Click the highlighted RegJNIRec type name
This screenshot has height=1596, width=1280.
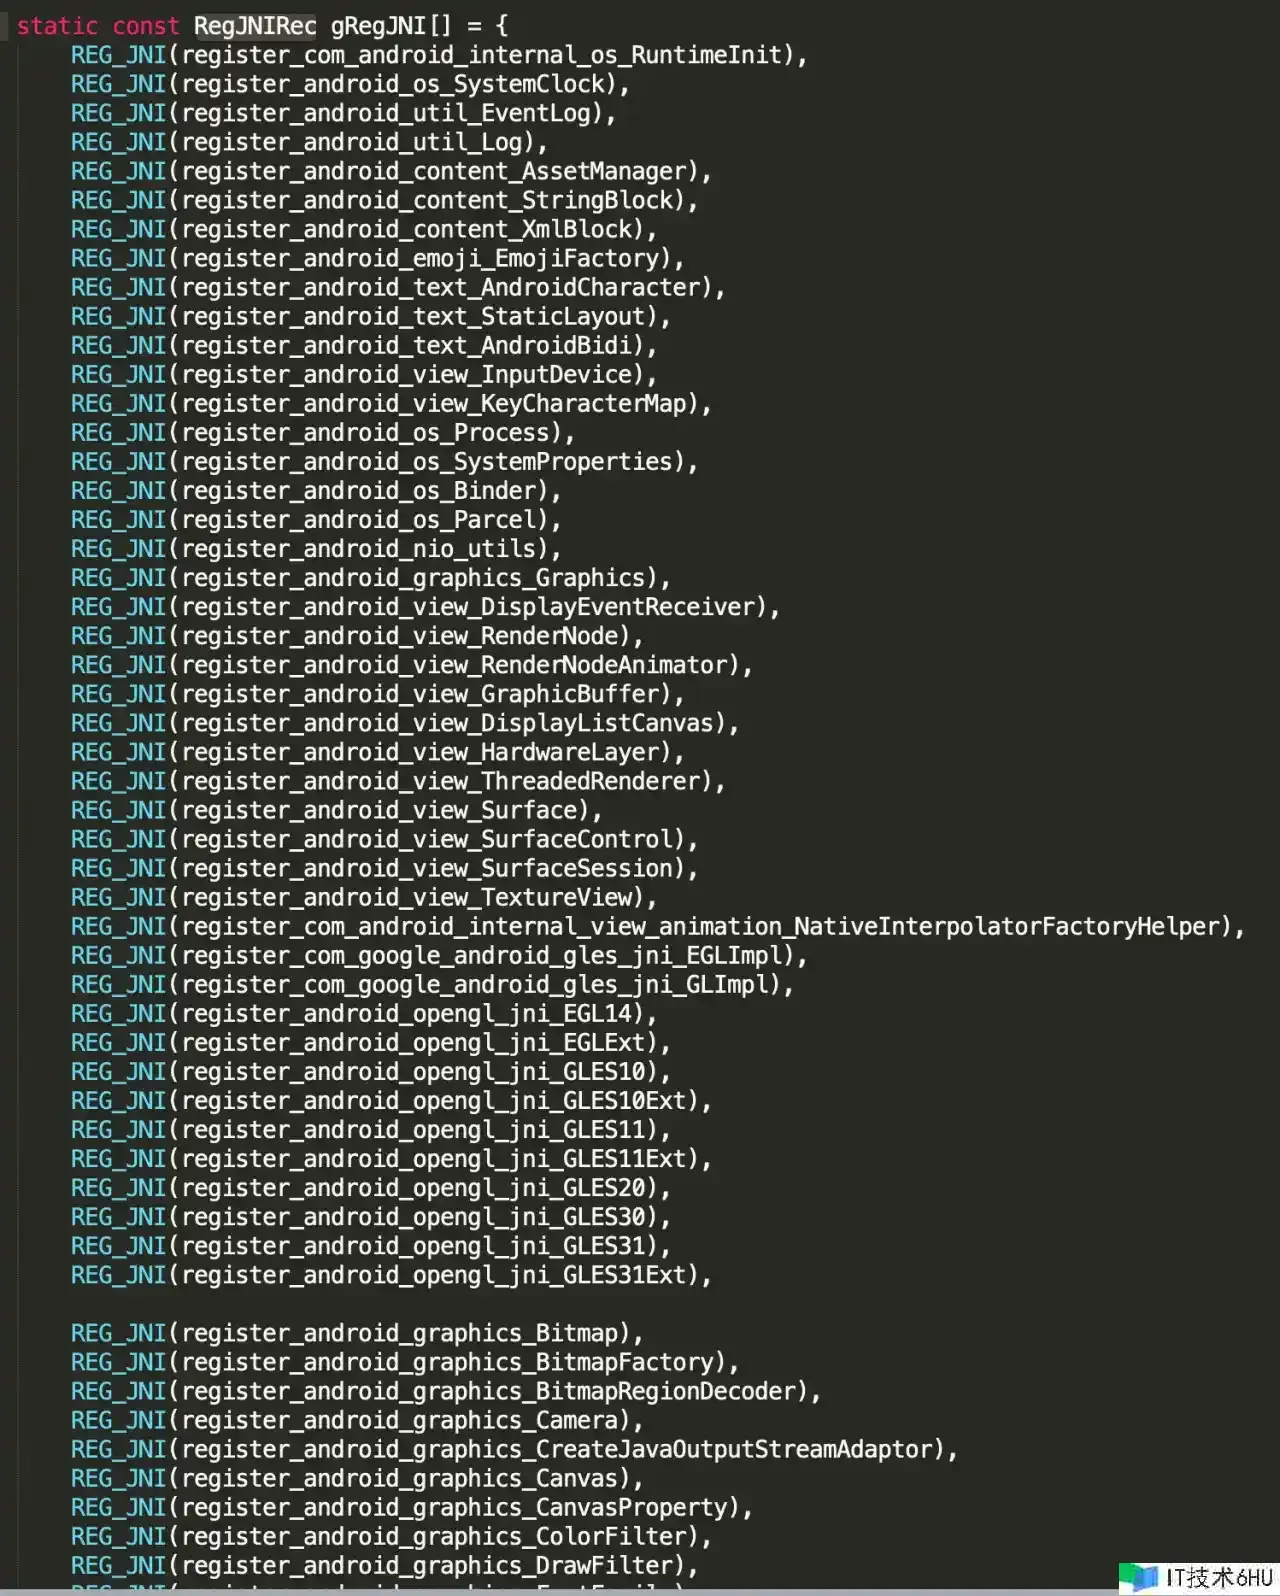[x=255, y=26]
